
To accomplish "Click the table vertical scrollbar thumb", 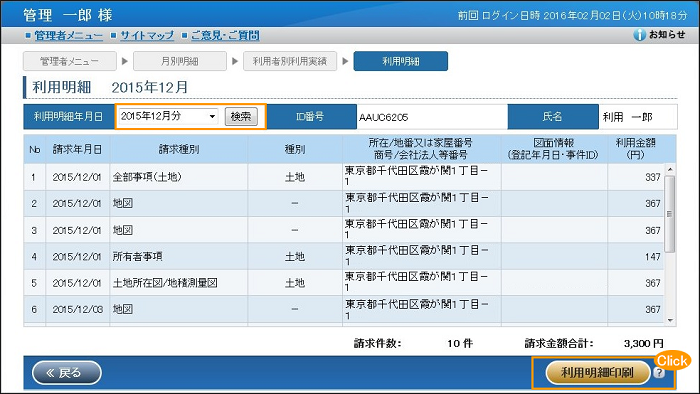I will click(670, 214).
